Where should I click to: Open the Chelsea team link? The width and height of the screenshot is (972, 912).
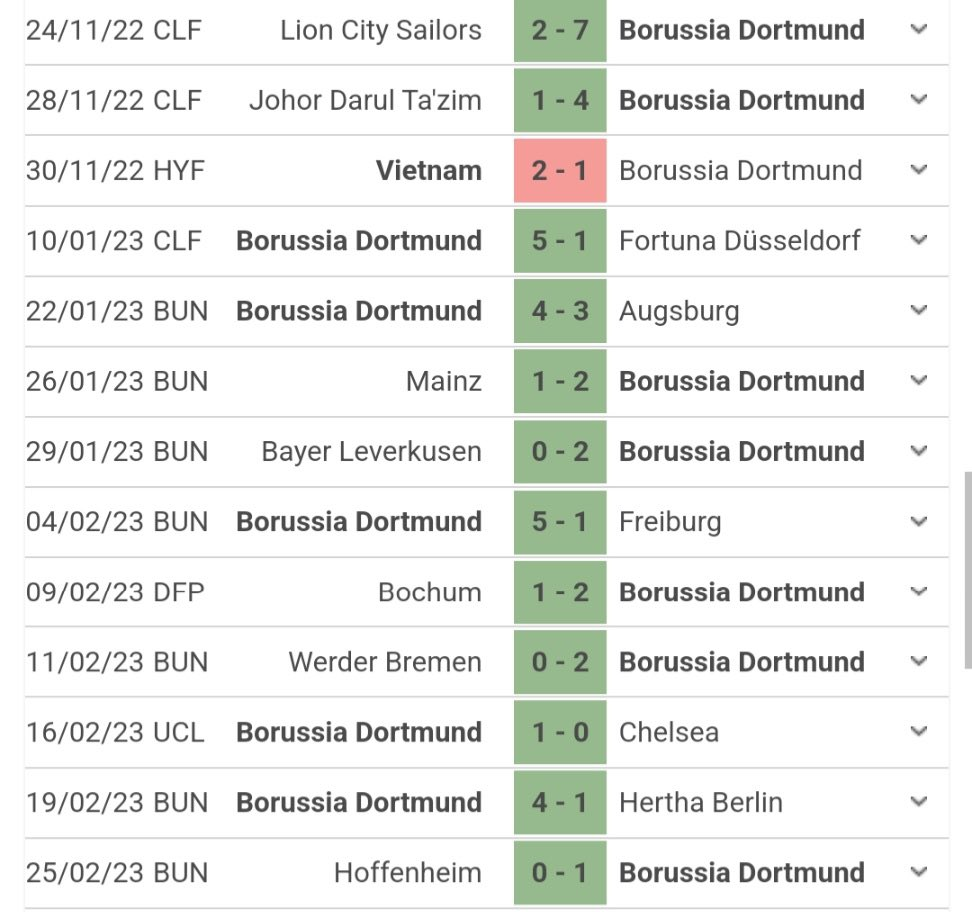tap(668, 733)
